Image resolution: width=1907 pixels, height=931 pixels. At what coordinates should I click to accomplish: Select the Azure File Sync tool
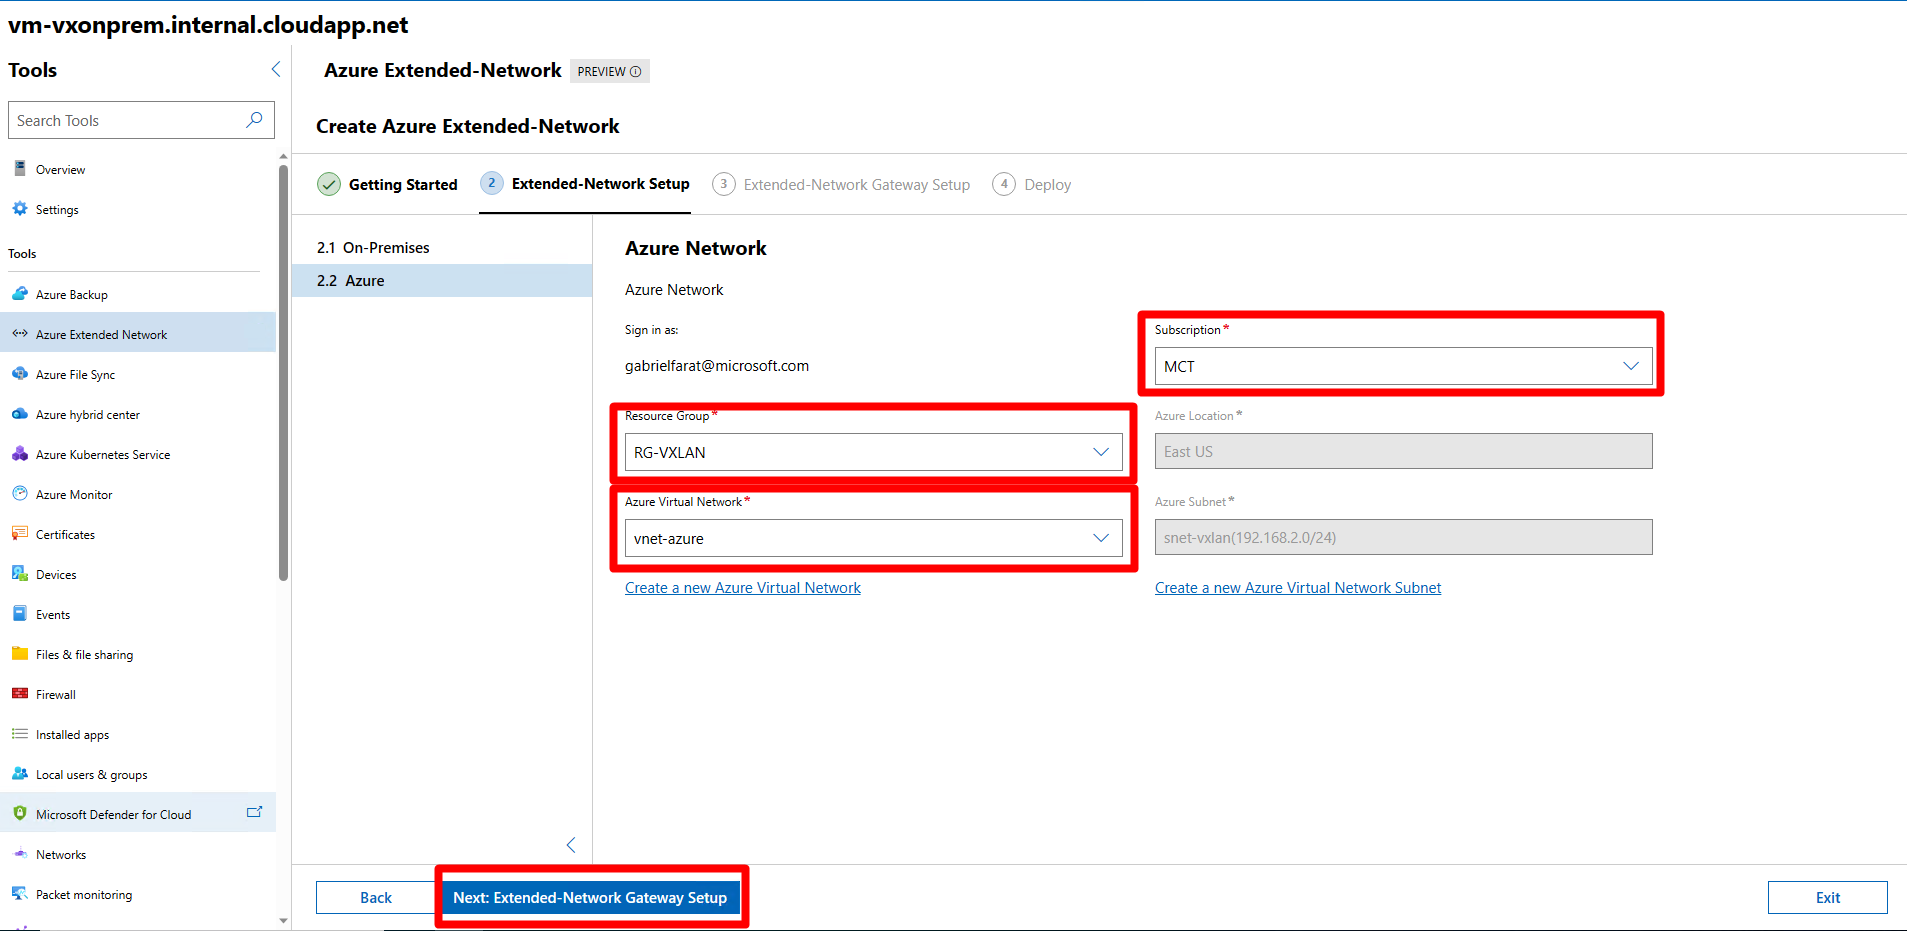[74, 374]
